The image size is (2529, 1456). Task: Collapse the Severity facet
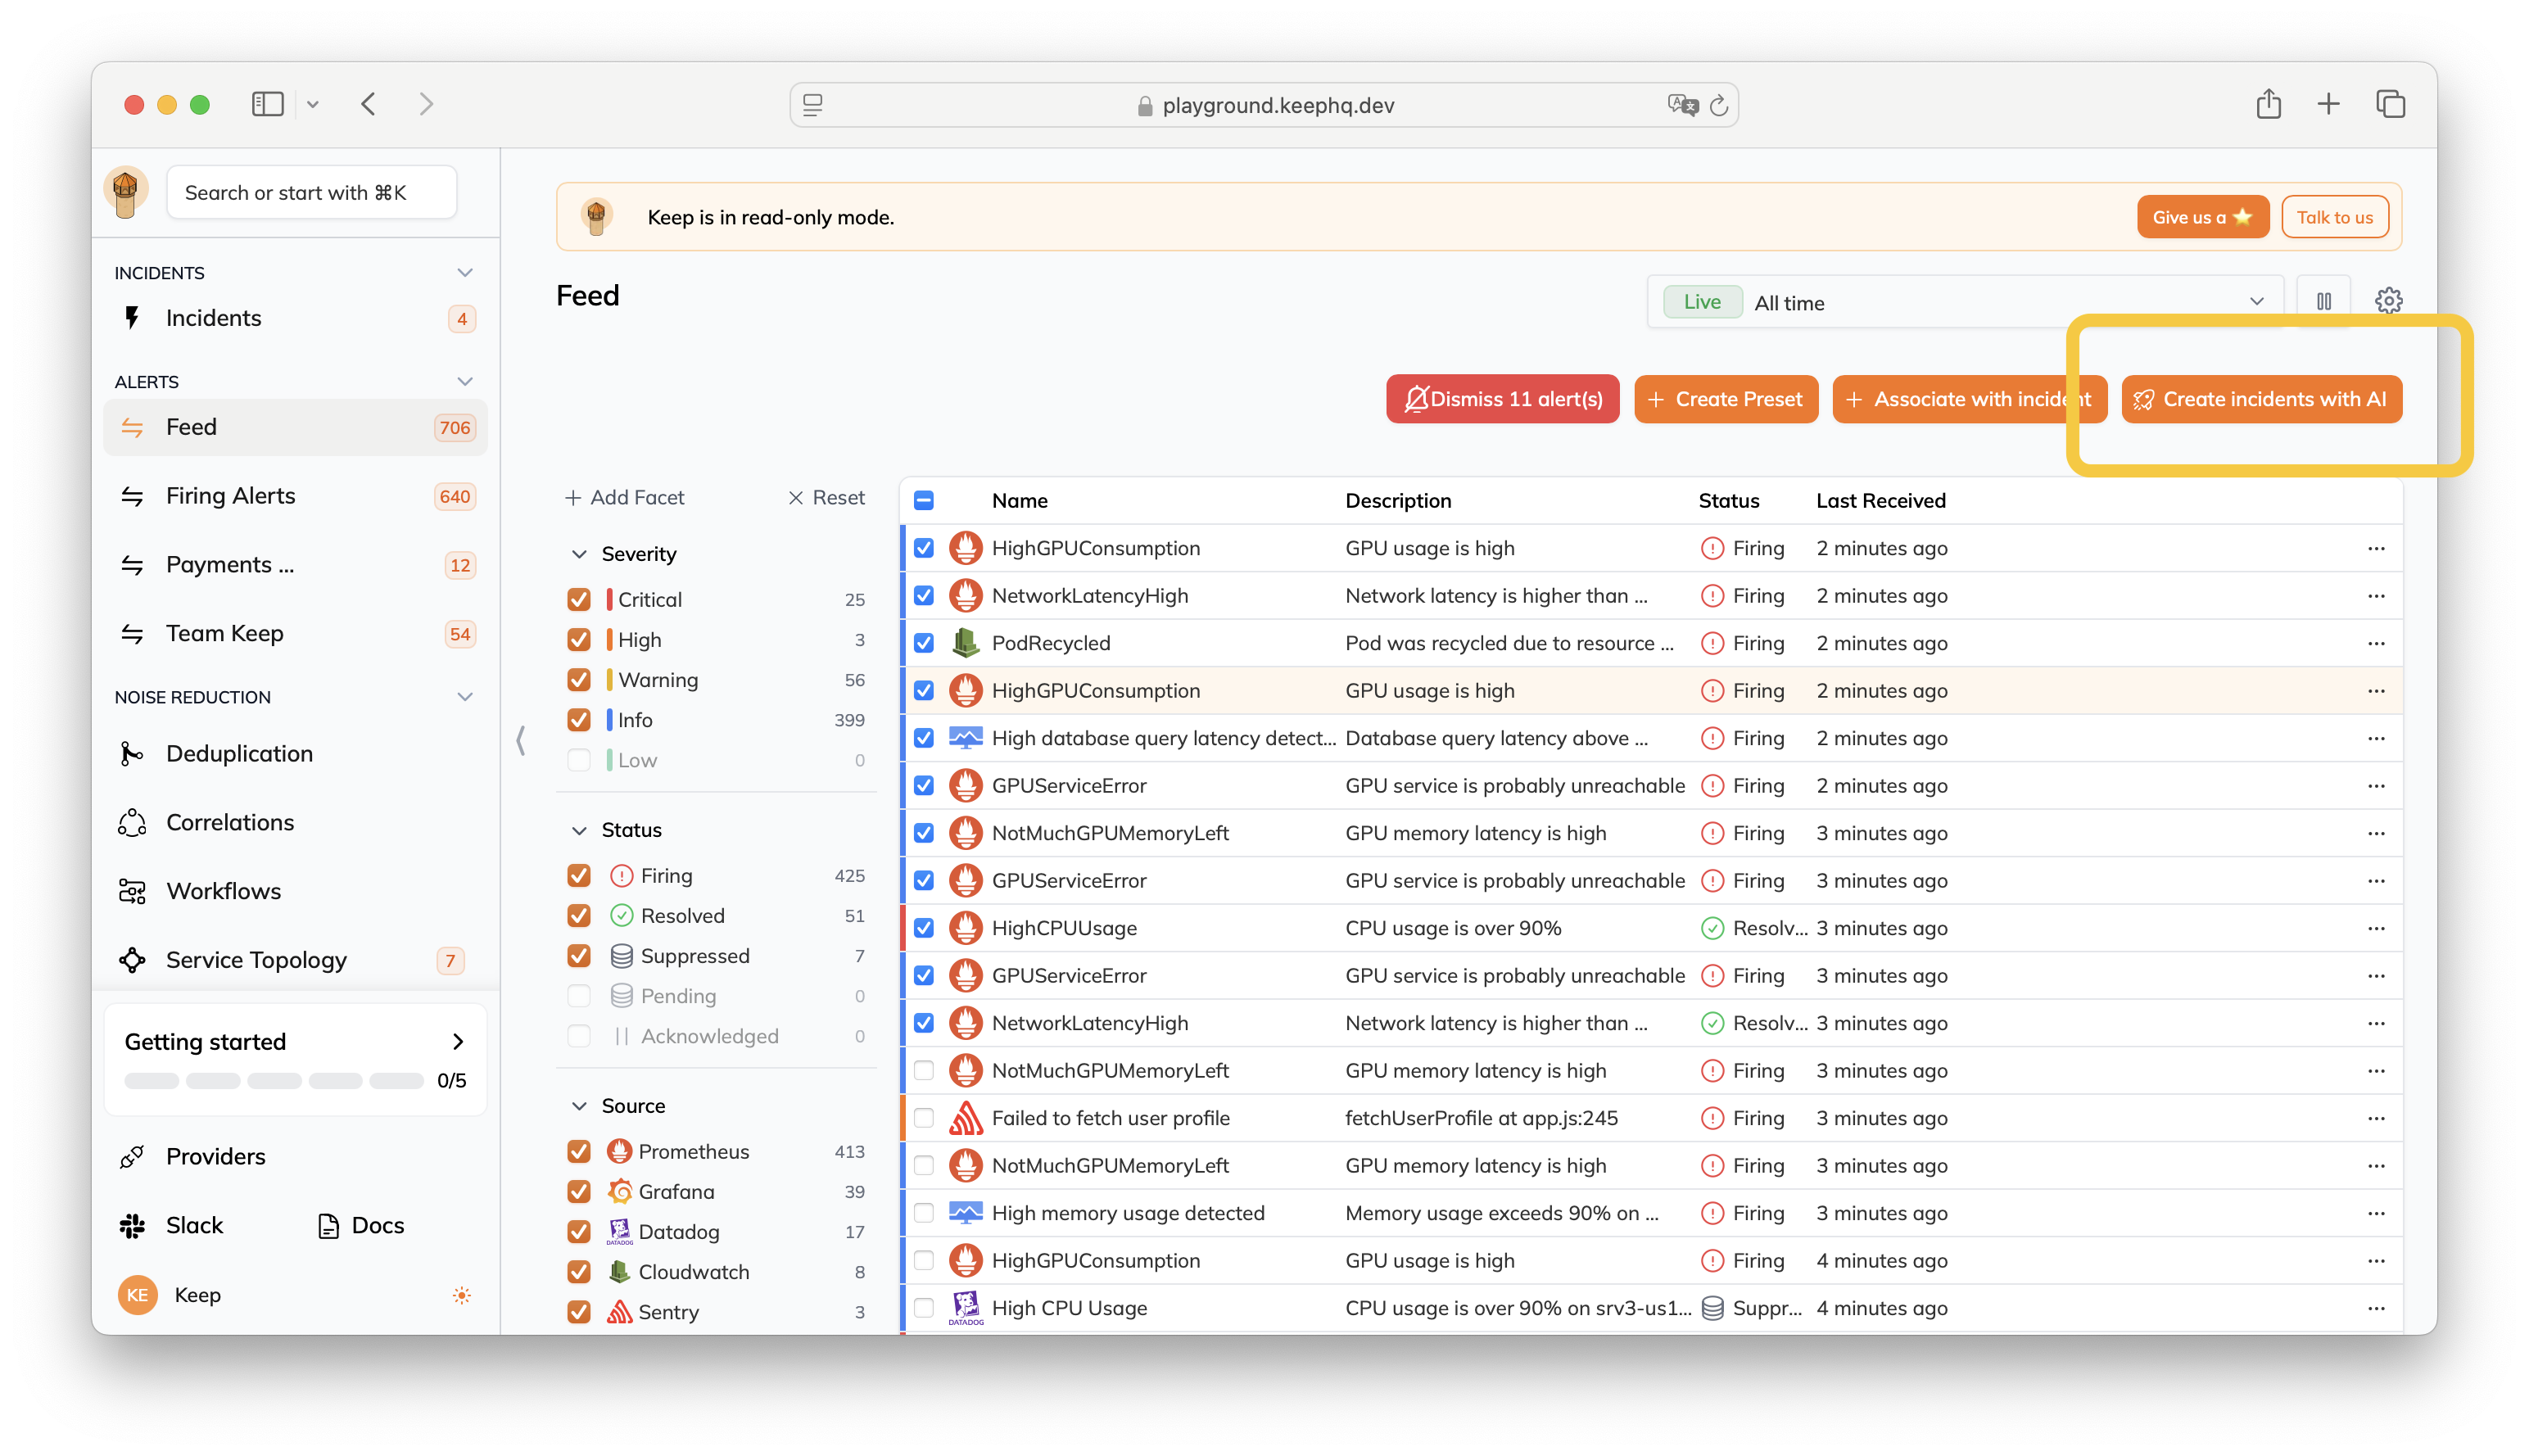click(x=578, y=554)
